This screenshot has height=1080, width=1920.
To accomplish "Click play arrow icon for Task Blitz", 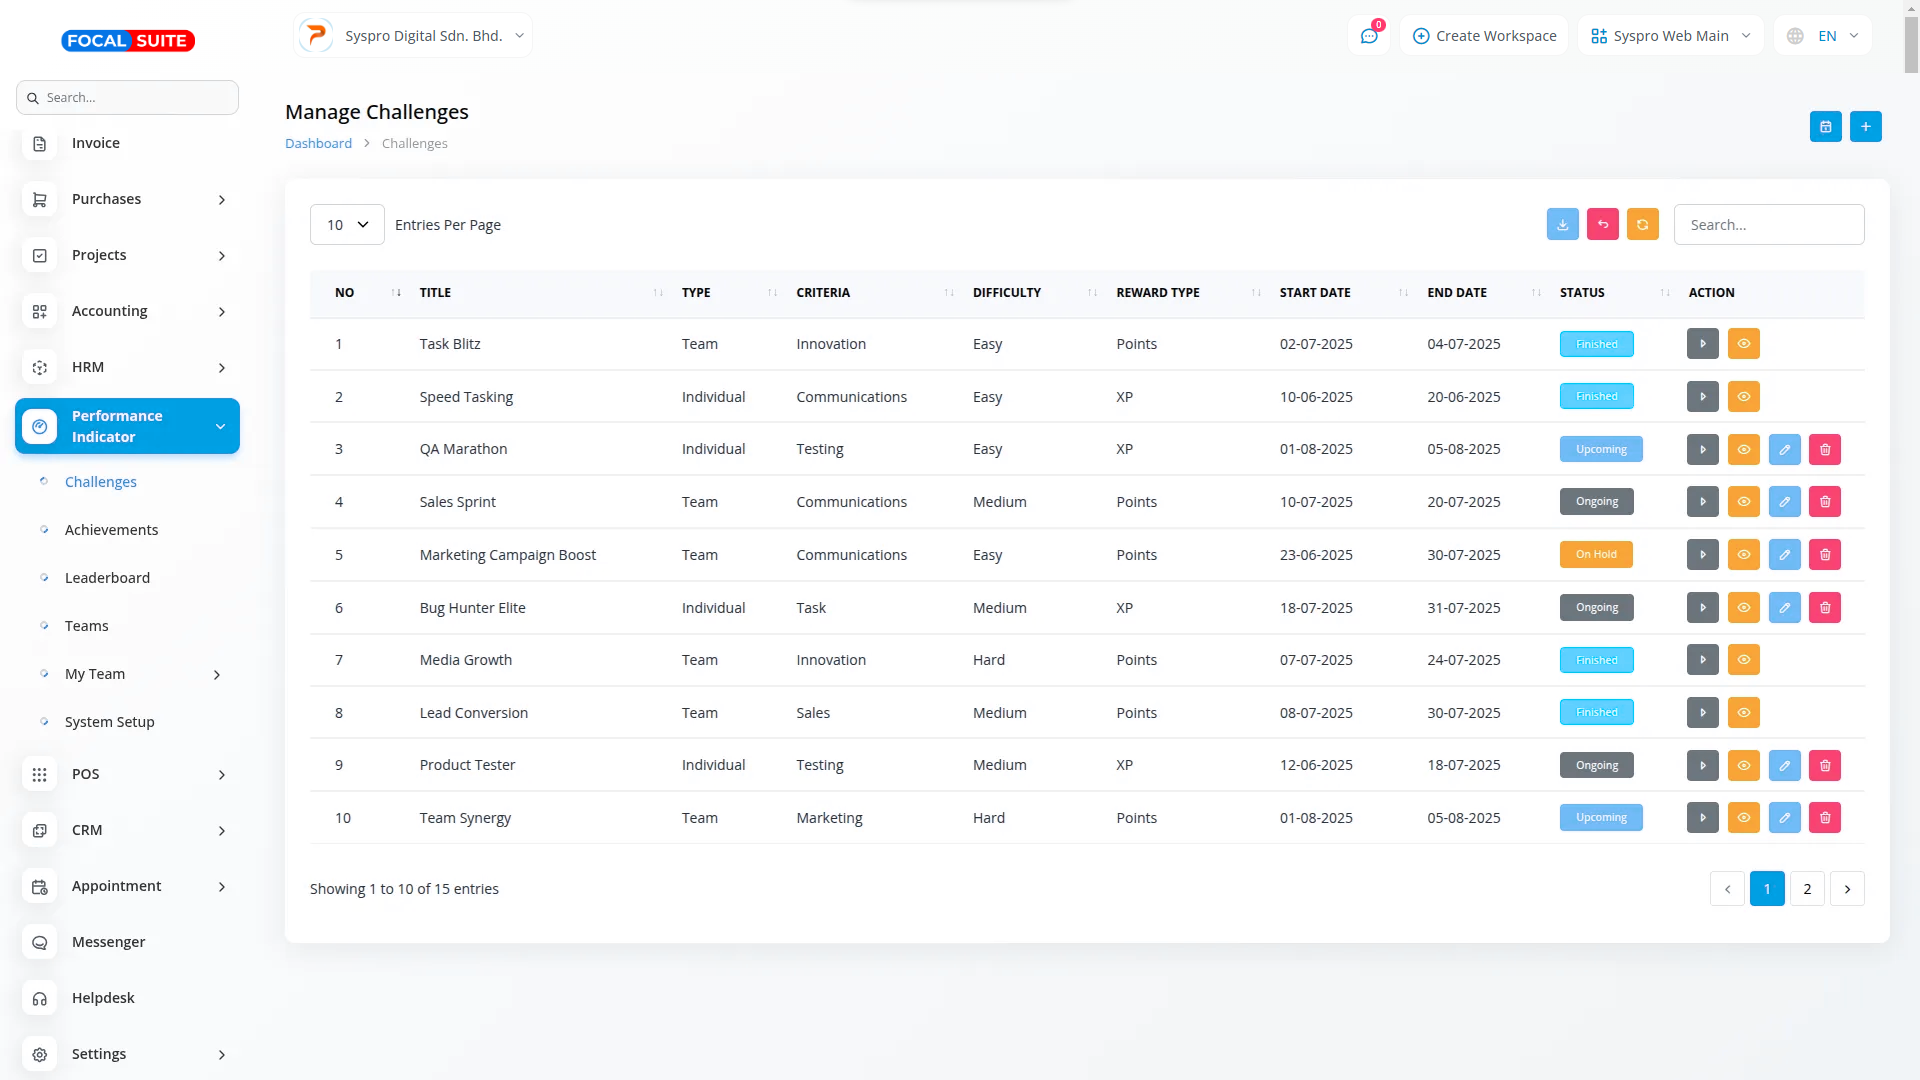I will (1702, 344).
